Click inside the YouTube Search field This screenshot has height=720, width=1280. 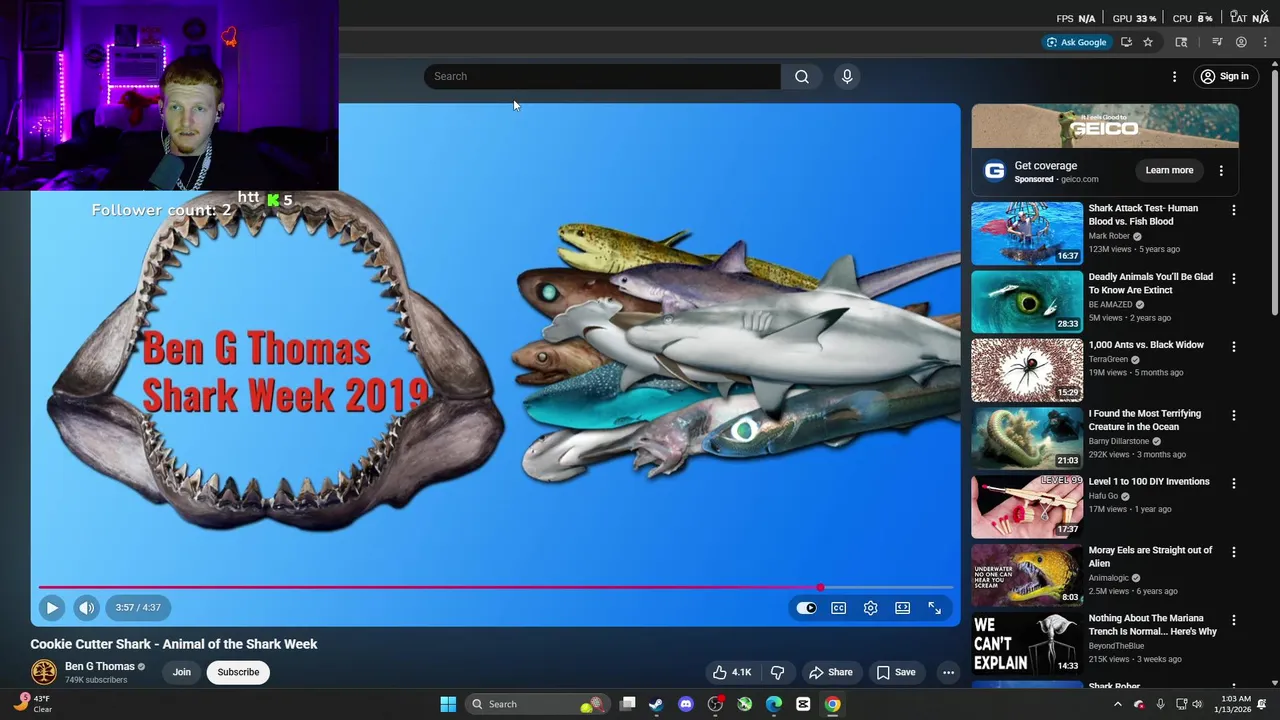[x=602, y=76]
